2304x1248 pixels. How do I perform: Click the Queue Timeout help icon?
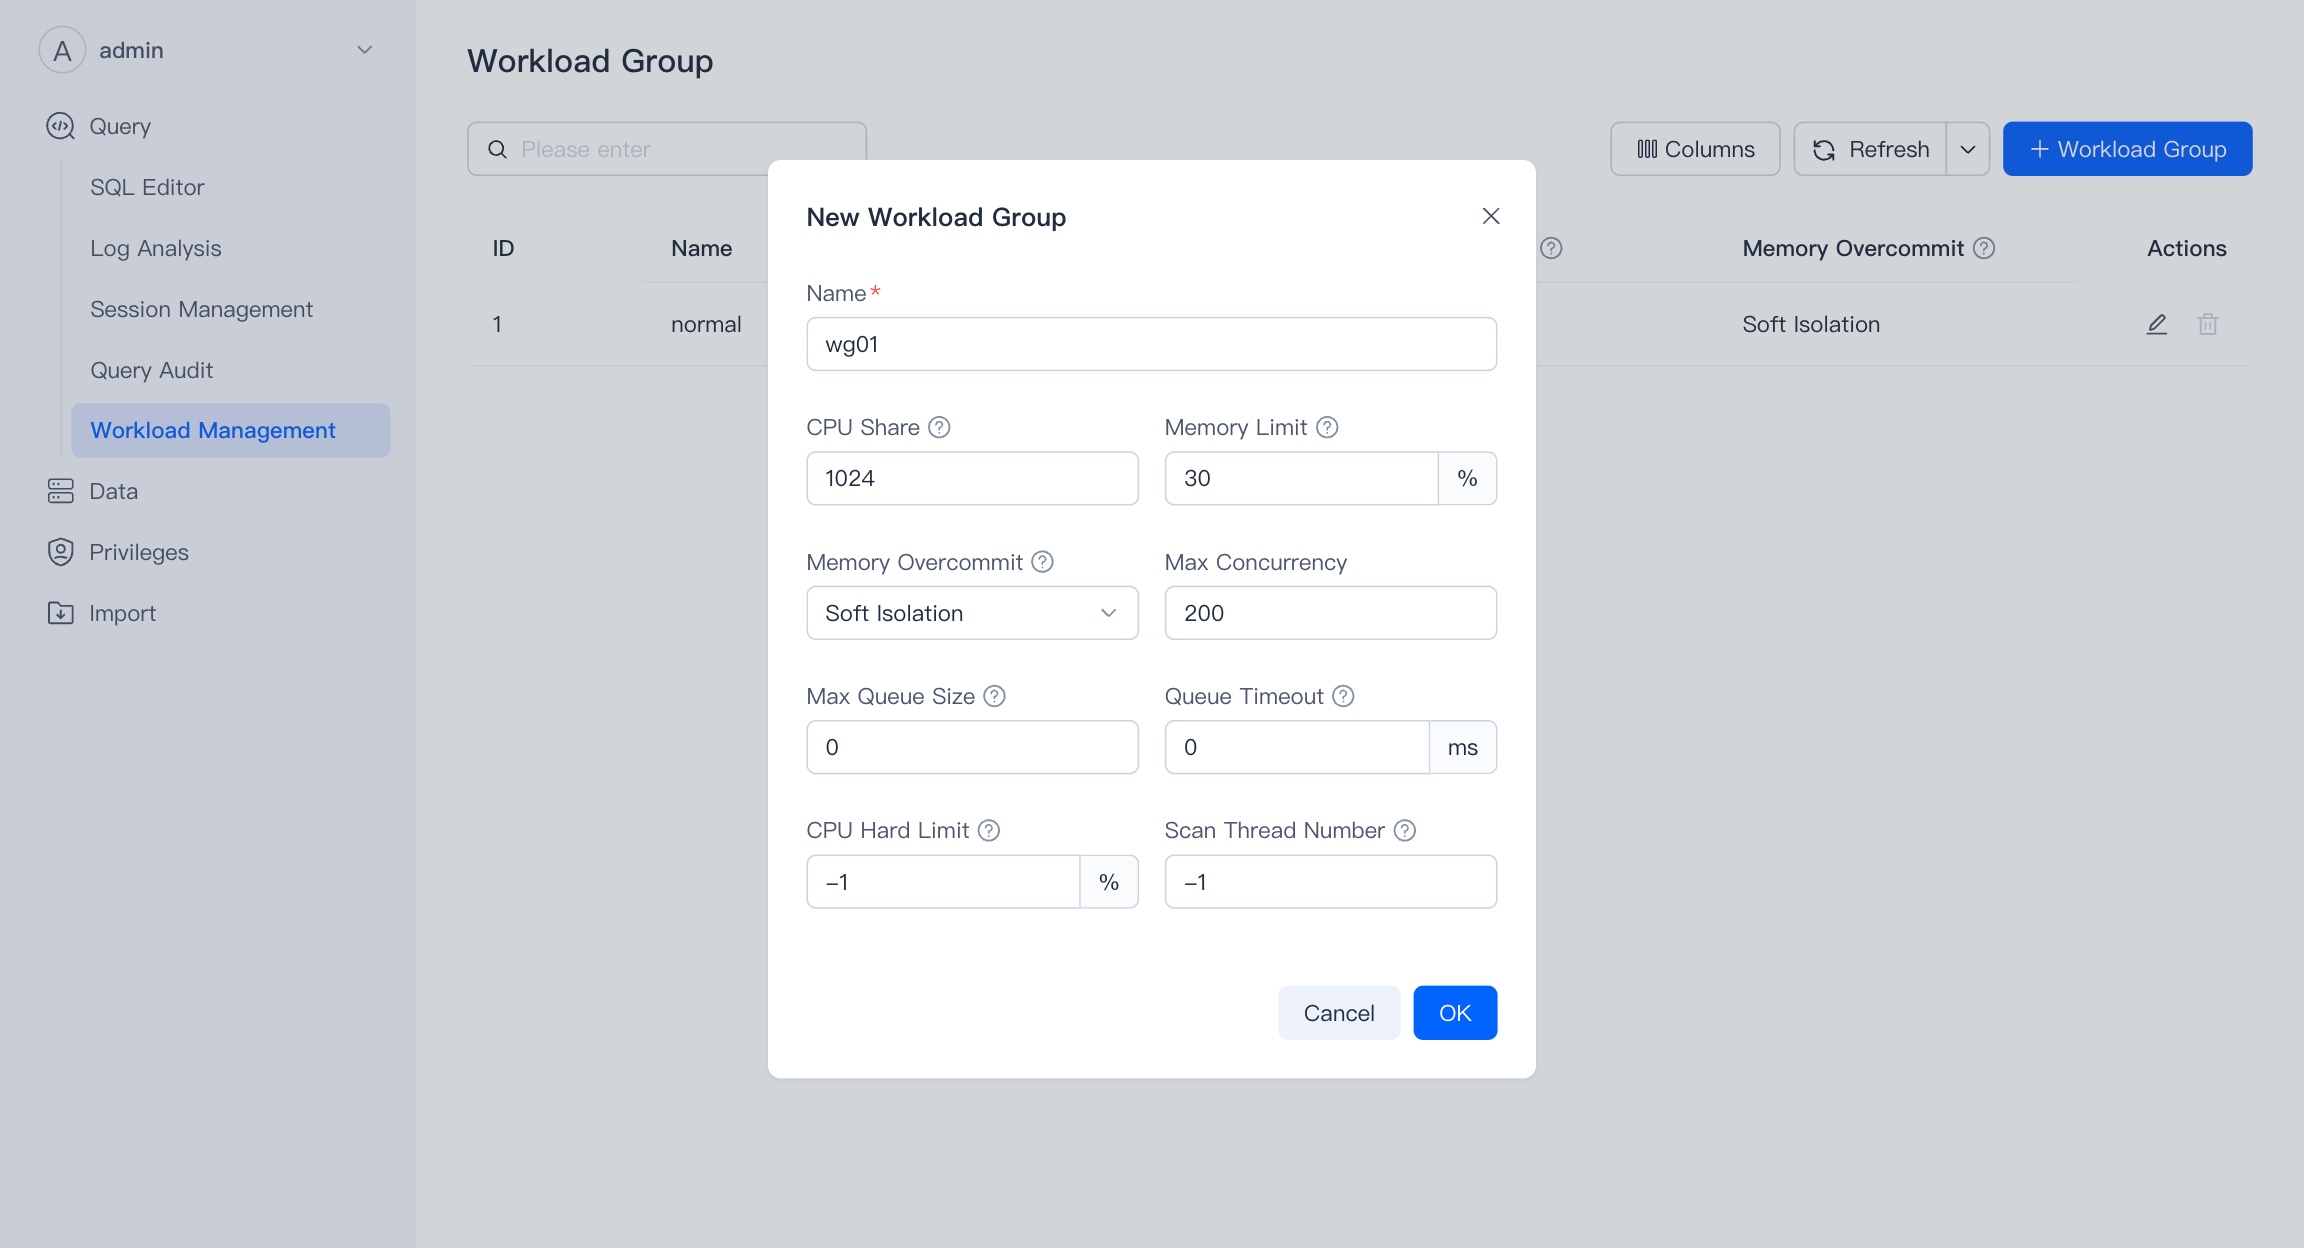(x=1343, y=696)
